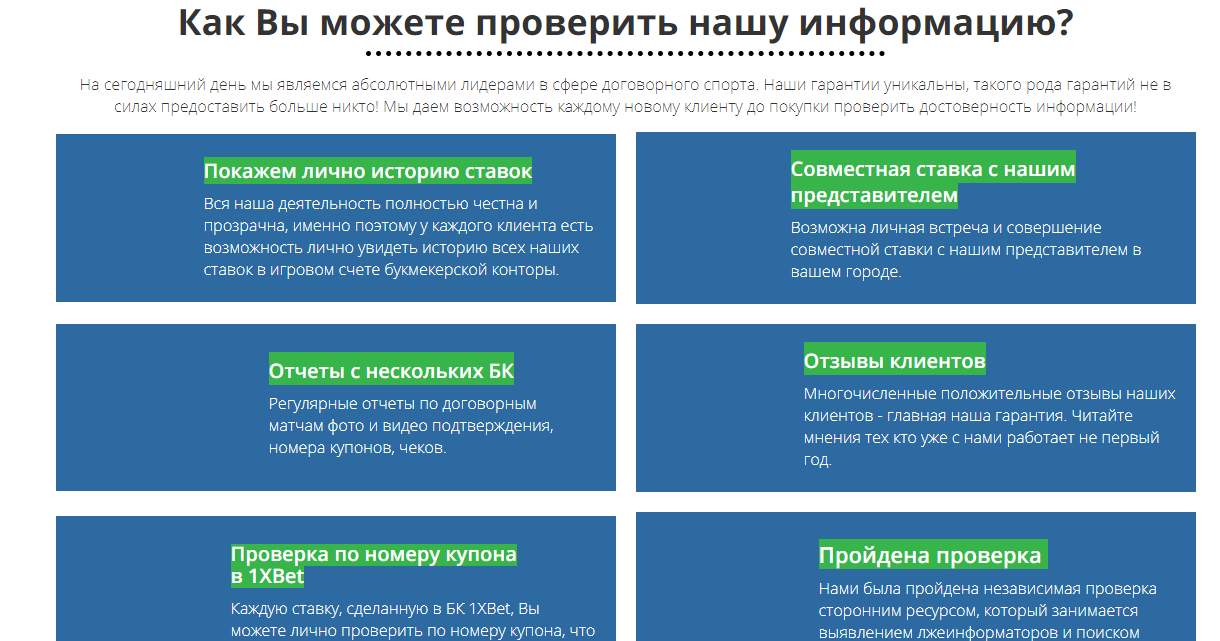
Task: Click the text starting 'Каждую ставку, сделанную в БК 1XBet'
Action: click(413, 620)
